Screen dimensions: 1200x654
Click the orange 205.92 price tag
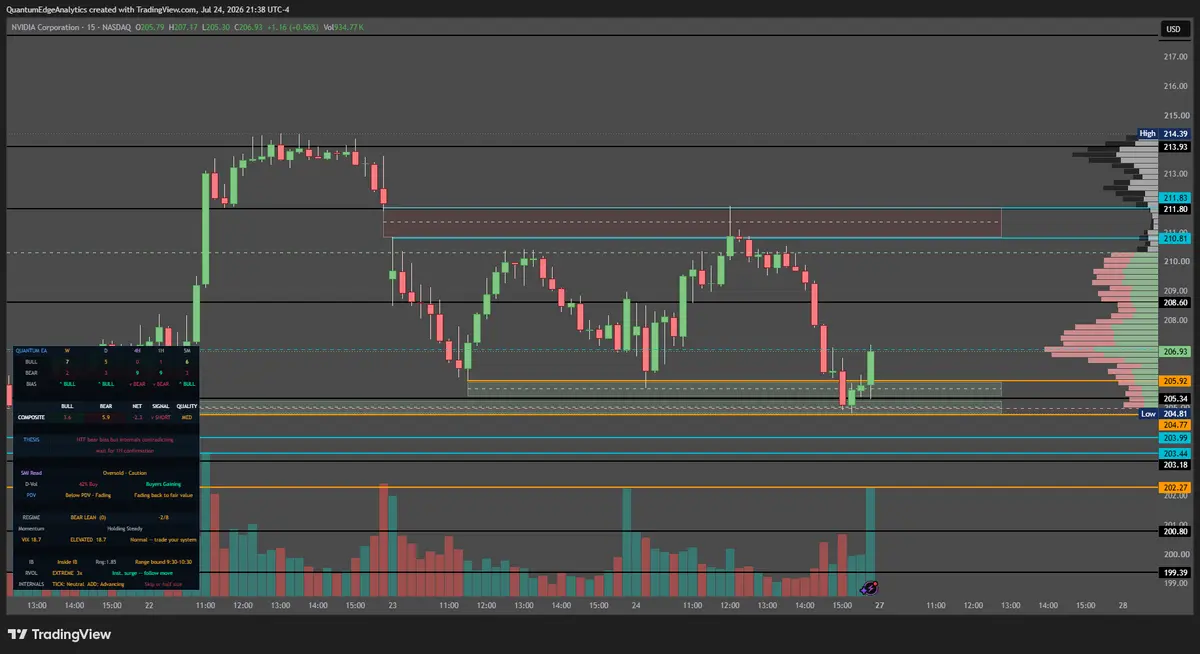1175,381
